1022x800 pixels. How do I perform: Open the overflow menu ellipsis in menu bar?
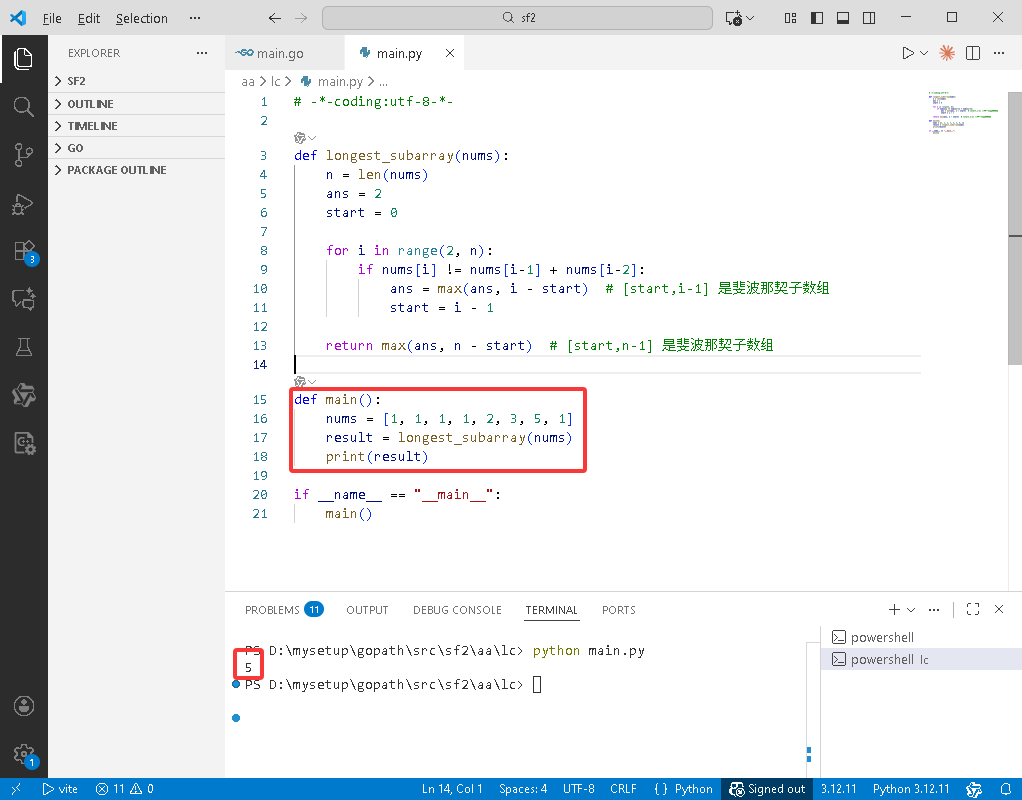195,18
